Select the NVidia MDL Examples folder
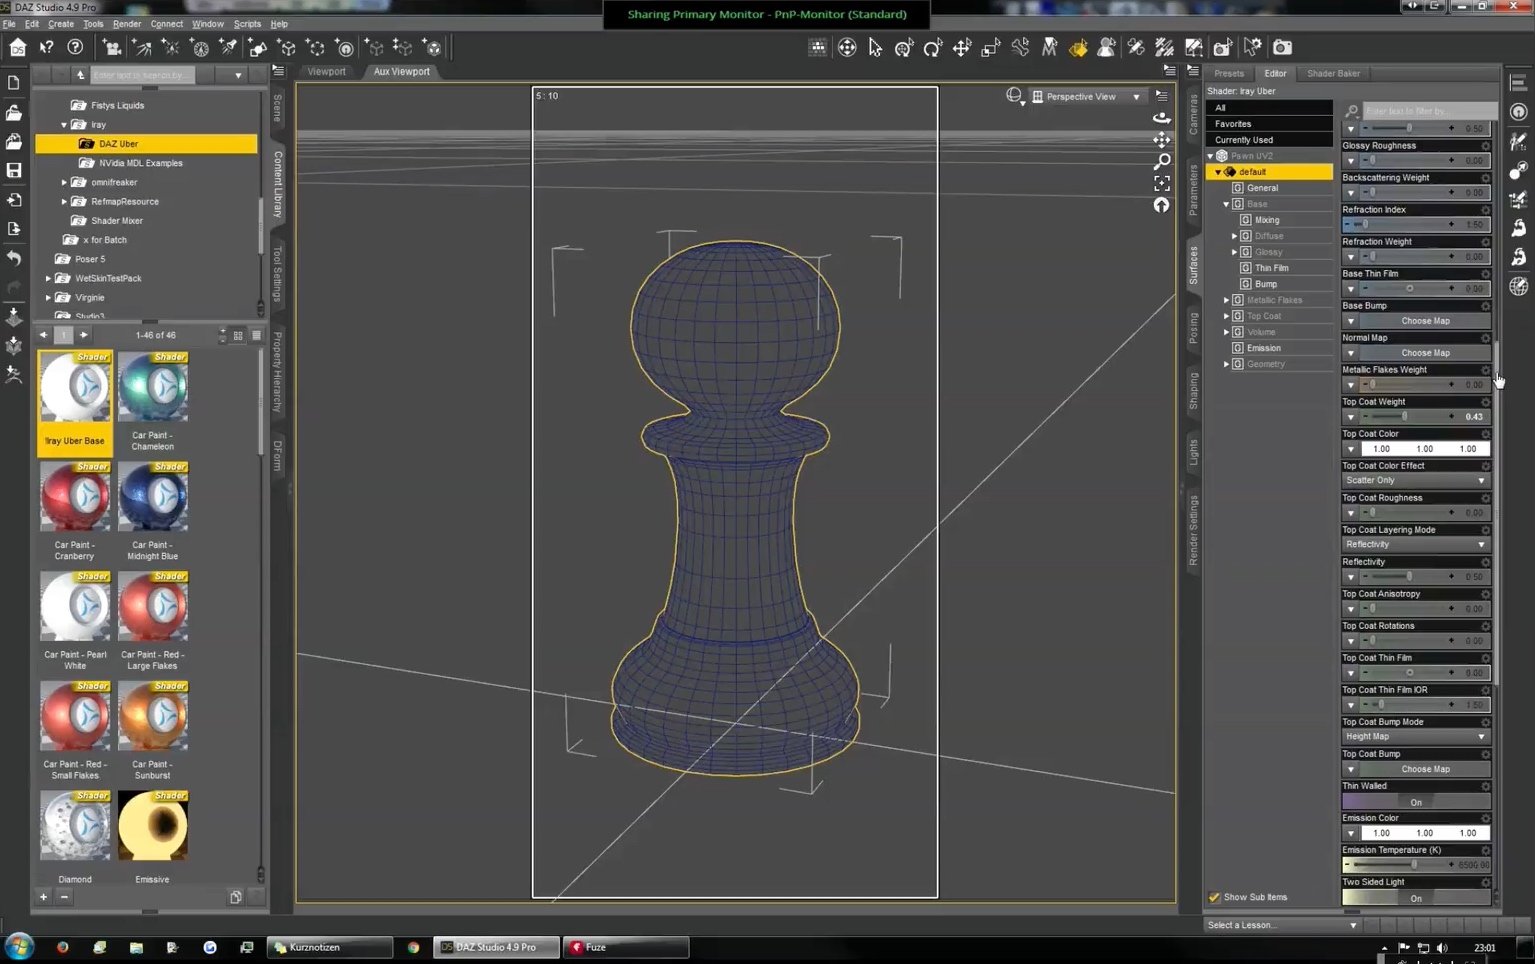 (x=140, y=163)
